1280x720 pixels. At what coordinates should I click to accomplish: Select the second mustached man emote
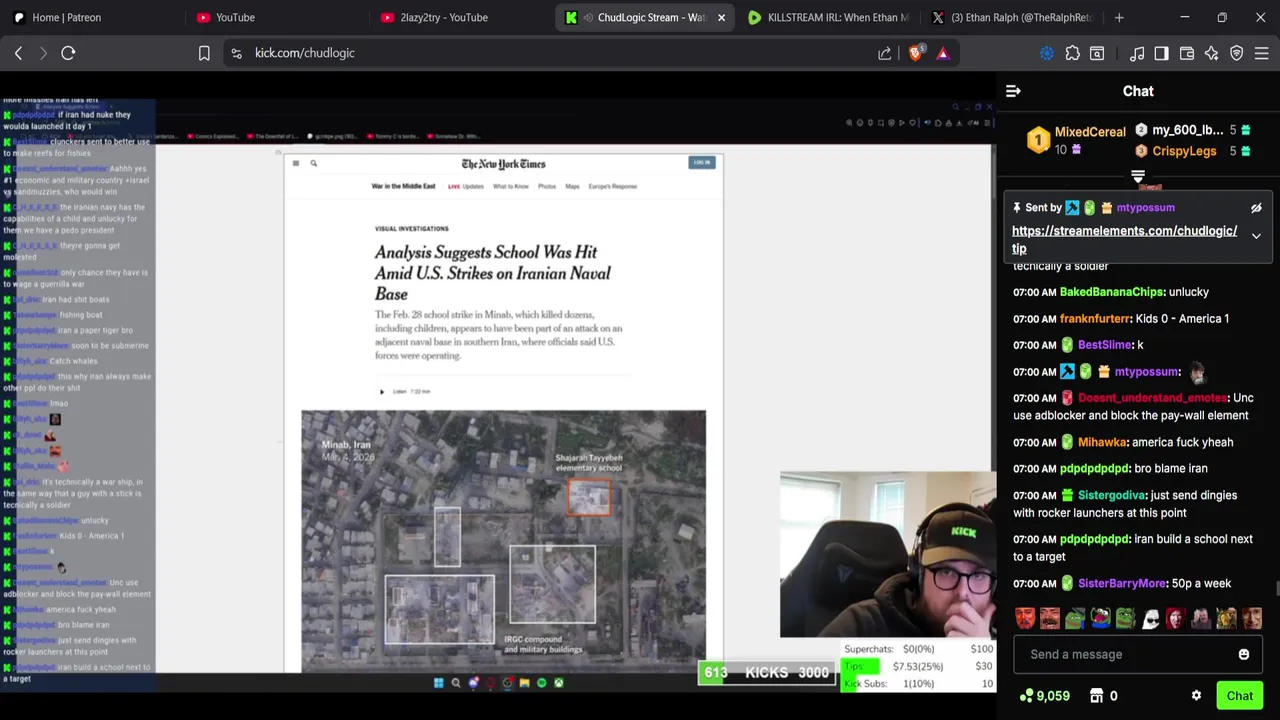(x=1050, y=618)
